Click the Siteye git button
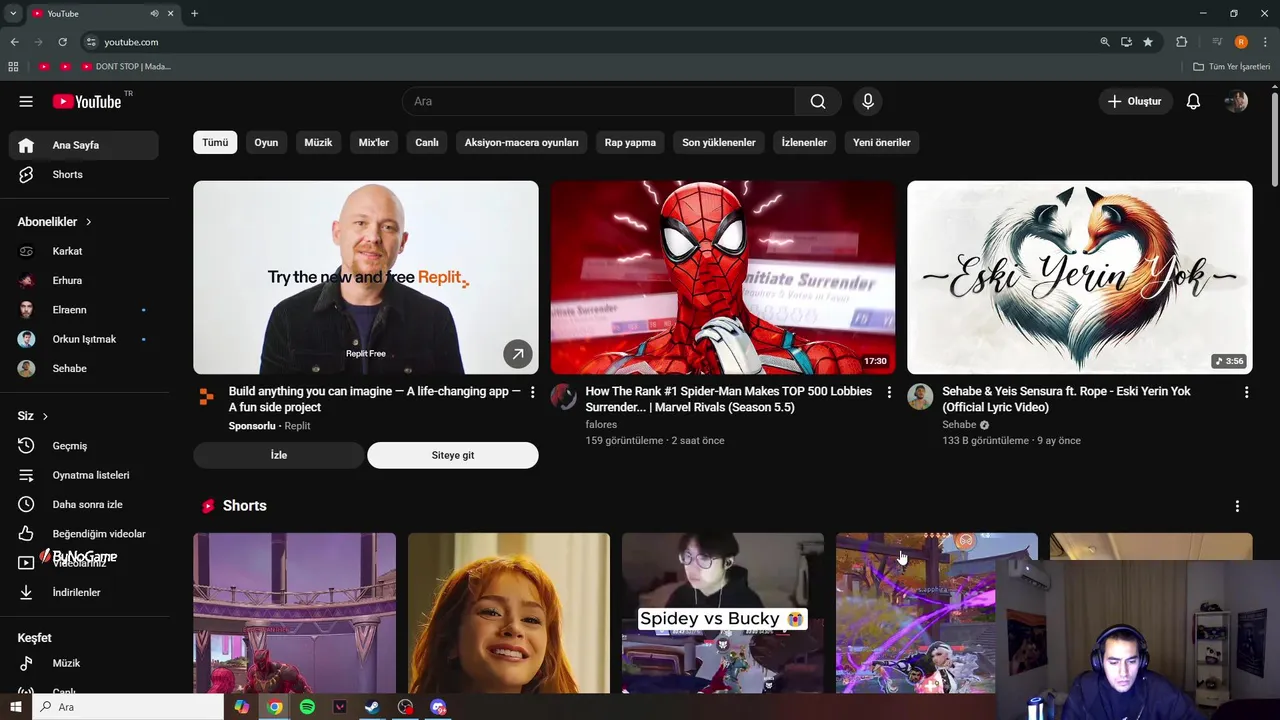This screenshot has width=1280, height=720. 453,455
